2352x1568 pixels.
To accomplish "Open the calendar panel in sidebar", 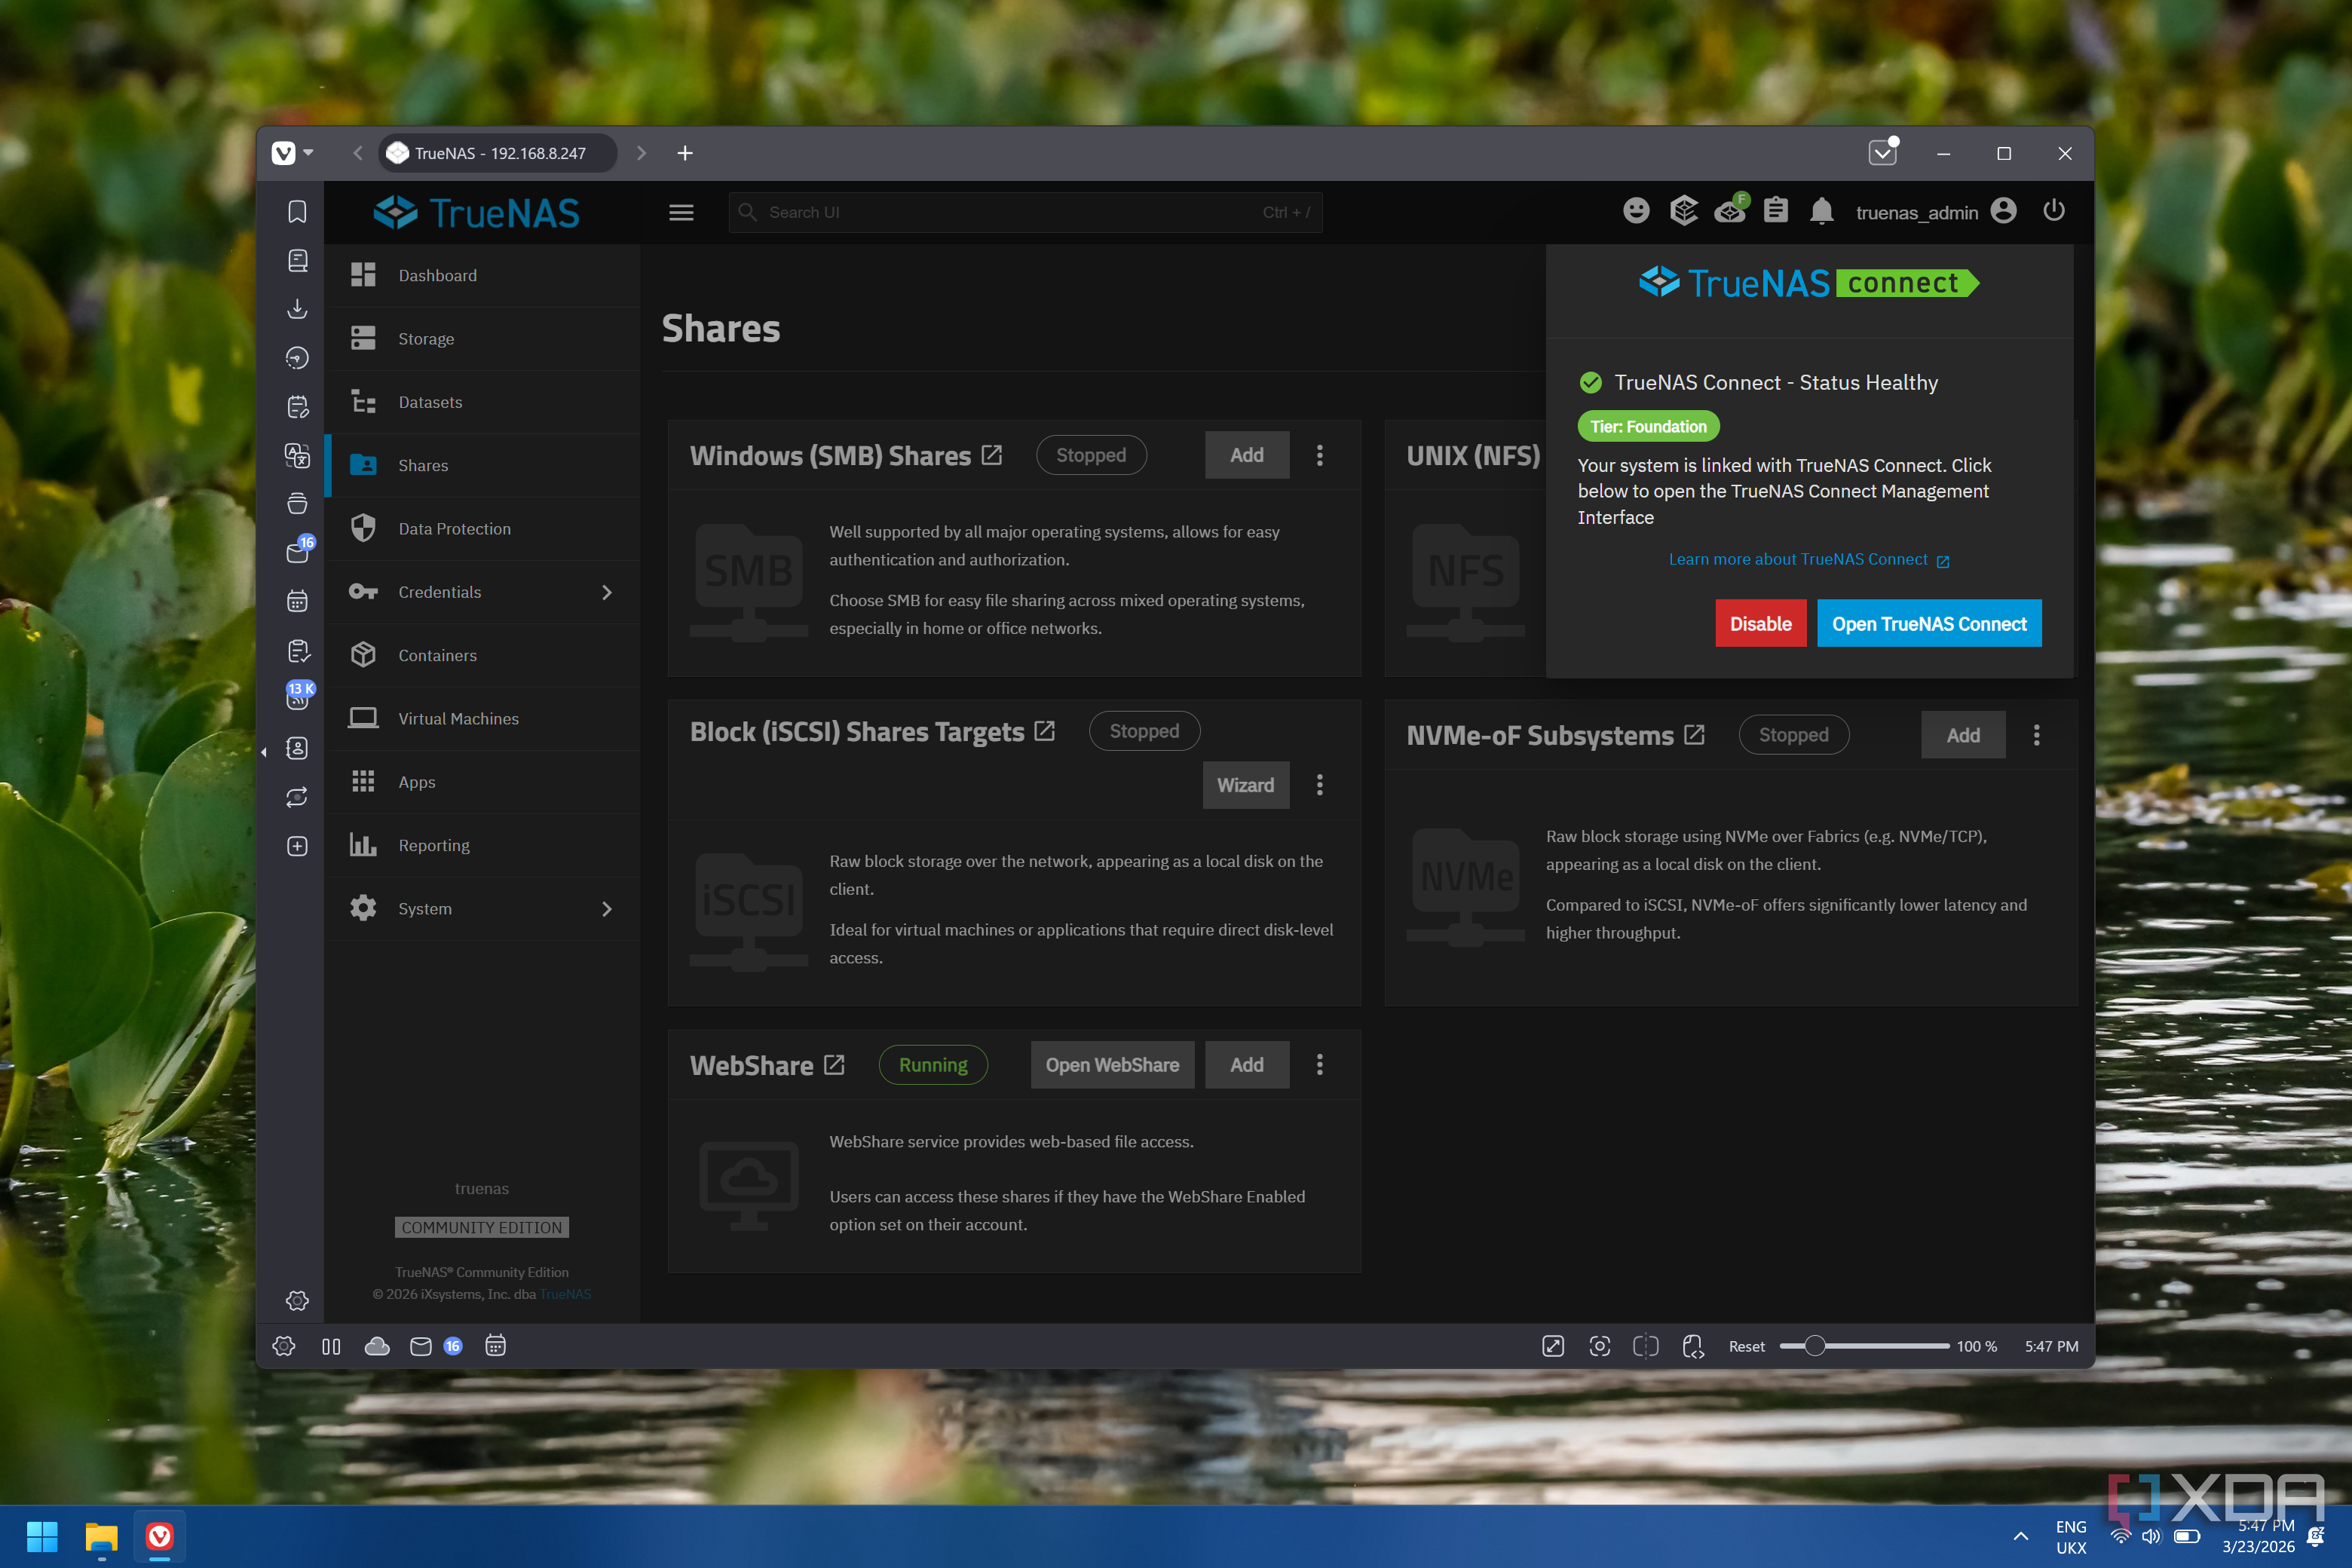I will tap(297, 602).
